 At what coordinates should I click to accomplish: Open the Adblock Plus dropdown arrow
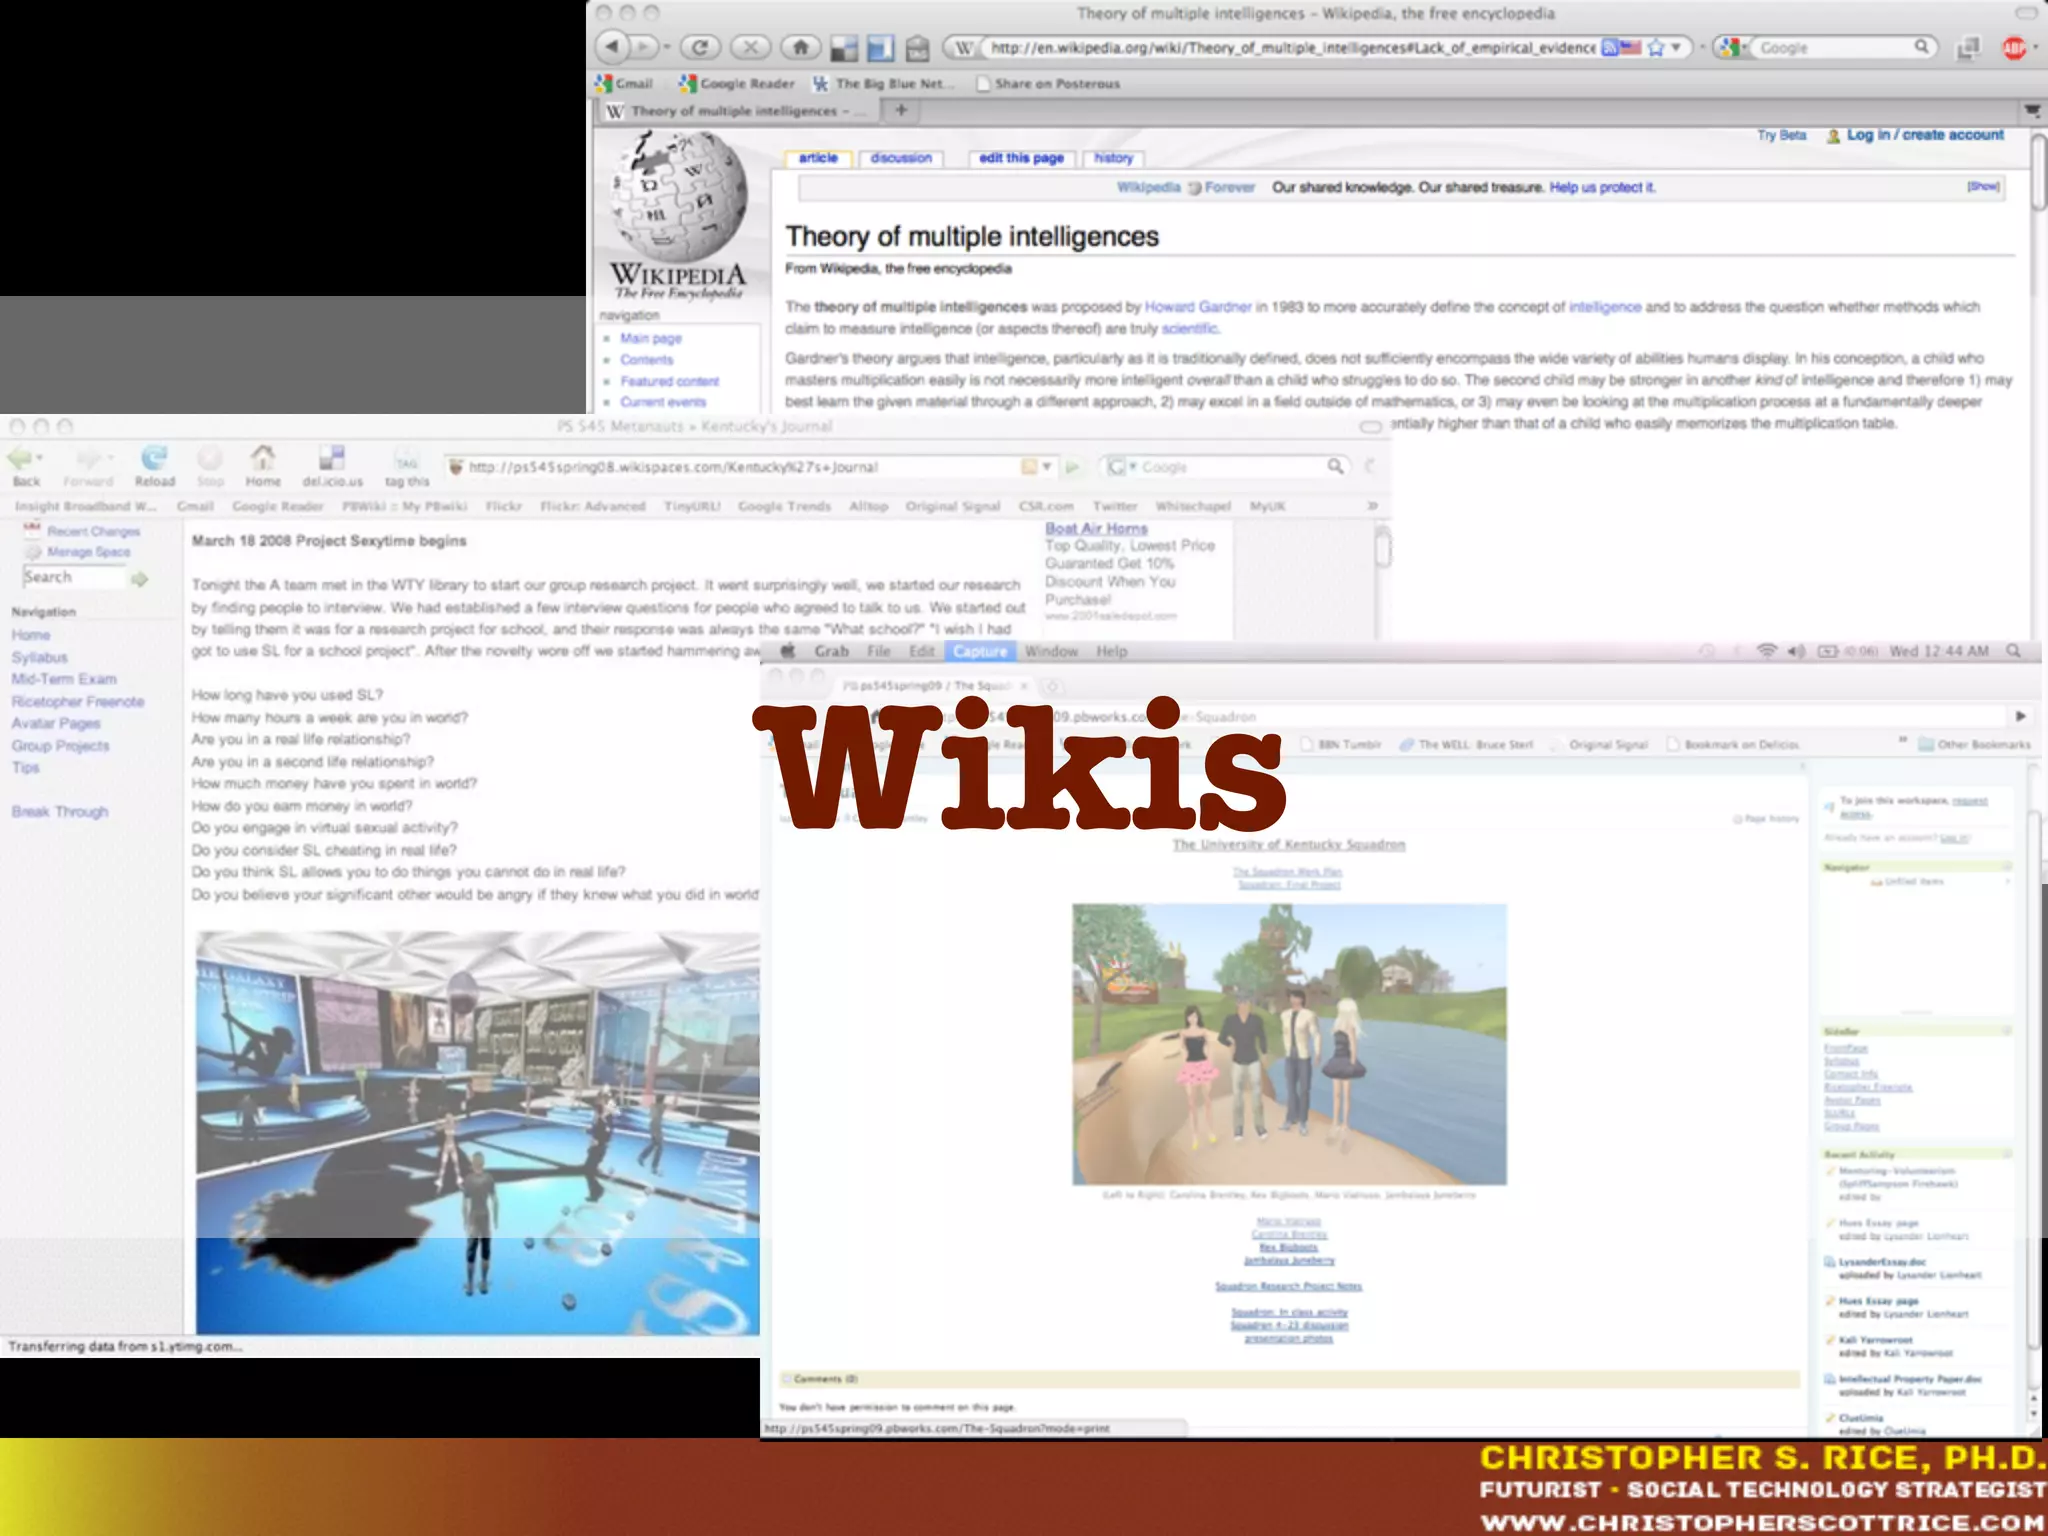tap(2034, 47)
